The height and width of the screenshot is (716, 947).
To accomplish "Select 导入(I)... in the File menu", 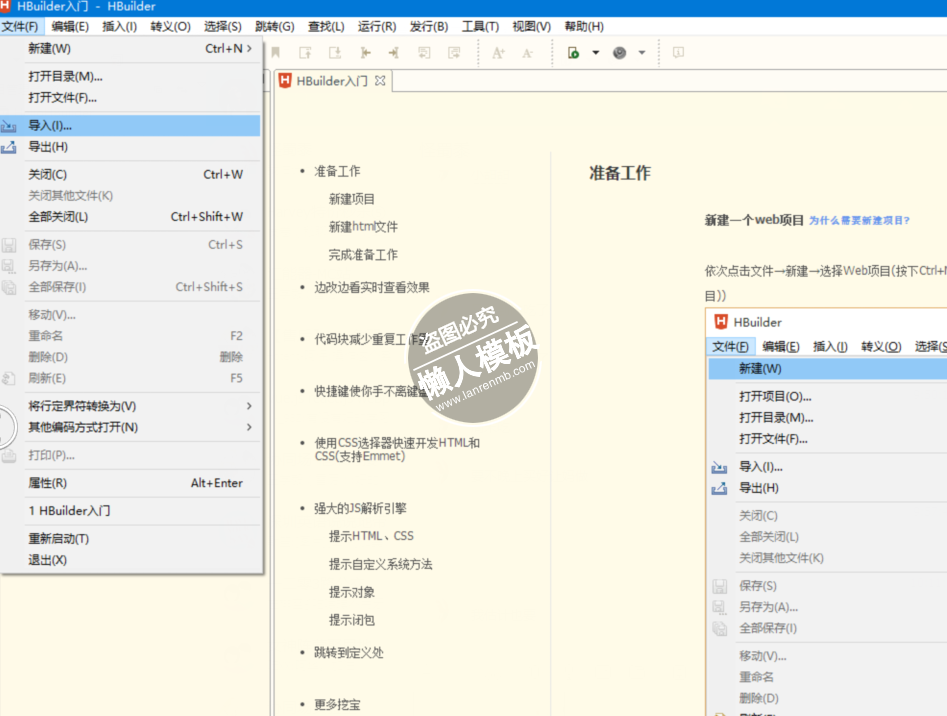I will 130,126.
